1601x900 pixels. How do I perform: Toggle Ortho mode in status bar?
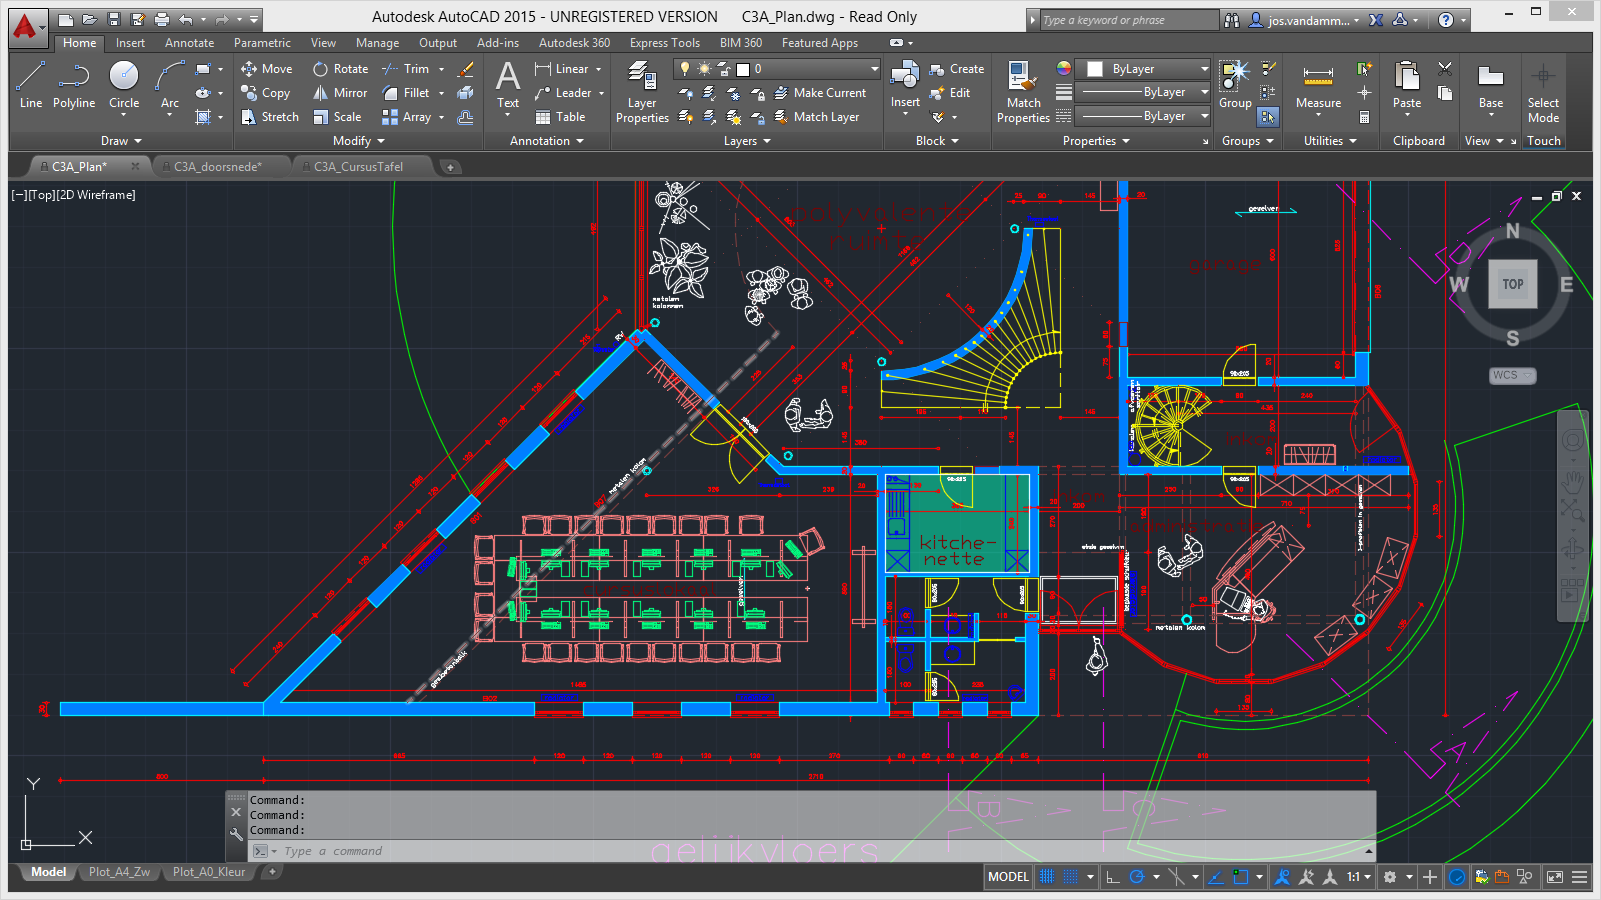click(x=1112, y=877)
